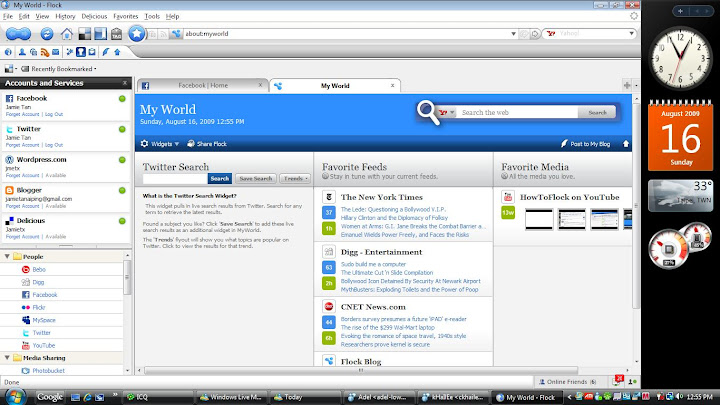Screen dimensions: 720x405
Task: Open Favorites sidebar star-wand icon
Action: [70, 52]
